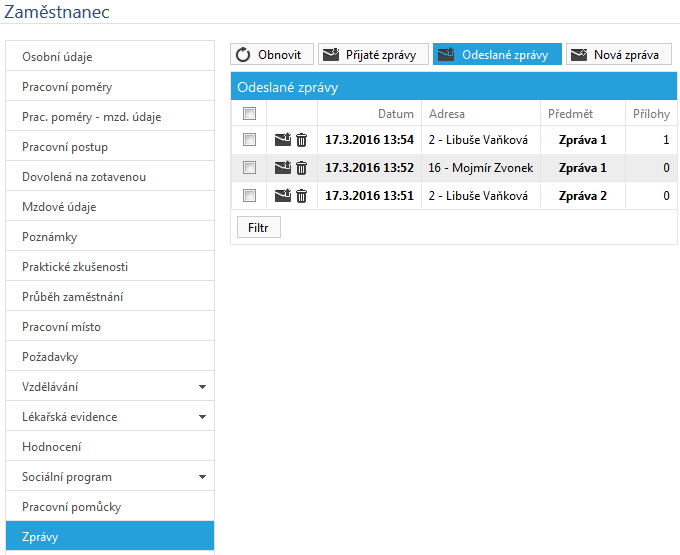Delete message sent at 13:54 via trash icon
The height and width of the screenshot is (555, 680).
pyautogui.click(x=301, y=140)
